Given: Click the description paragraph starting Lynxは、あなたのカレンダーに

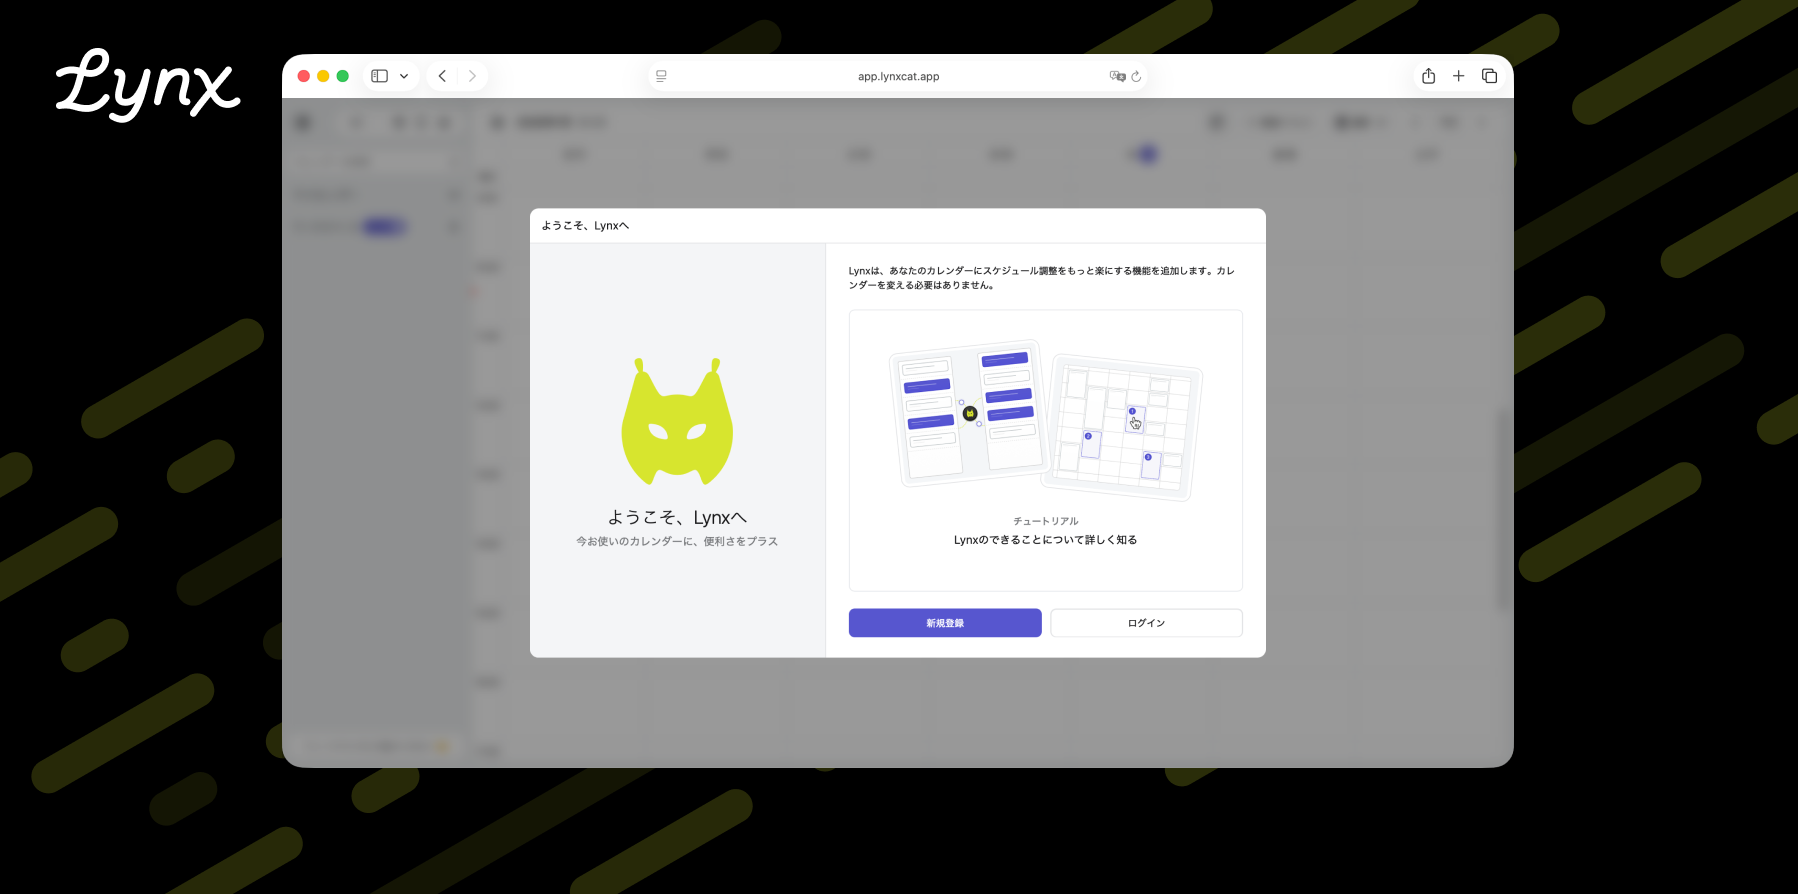Looking at the screenshot, I should pos(1042,278).
